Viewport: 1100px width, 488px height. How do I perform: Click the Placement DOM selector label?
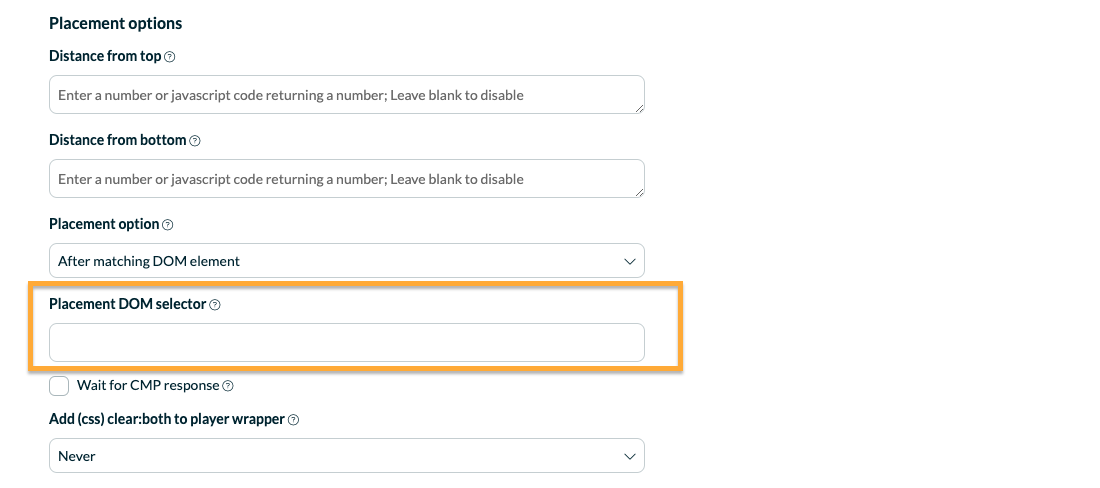(128, 304)
